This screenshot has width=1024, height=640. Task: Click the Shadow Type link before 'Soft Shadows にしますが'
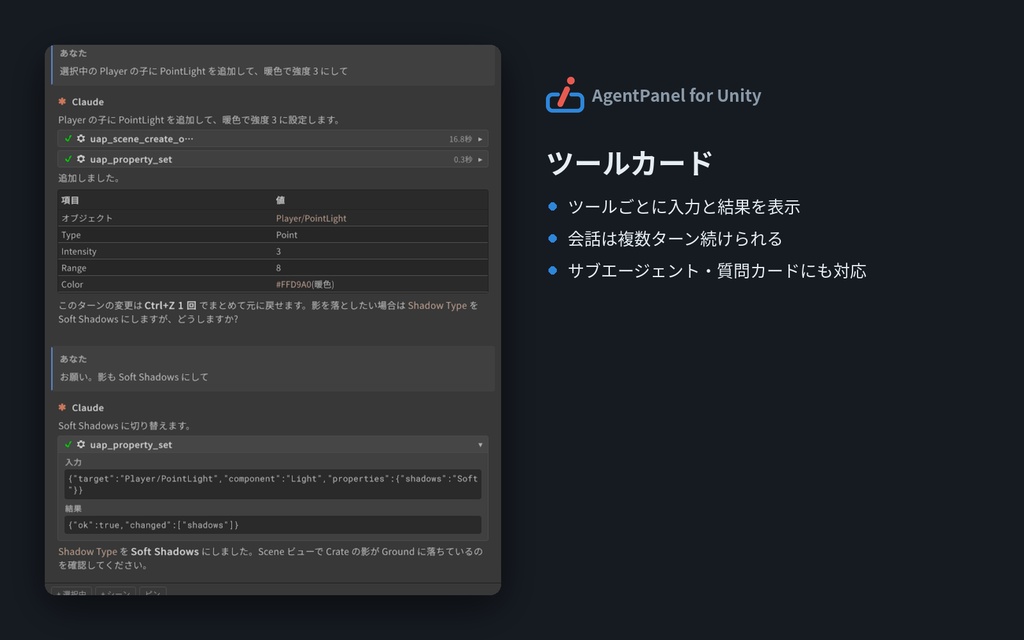point(438,305)
